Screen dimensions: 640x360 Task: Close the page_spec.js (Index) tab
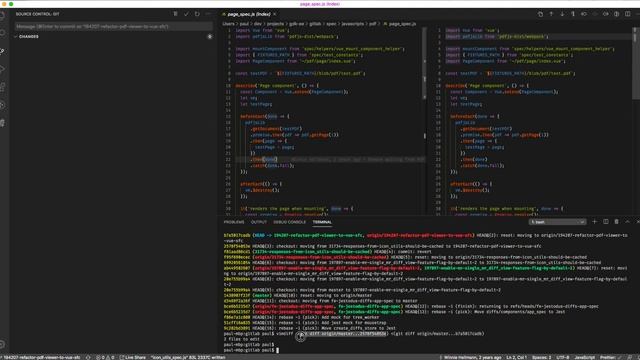[275, 14]
